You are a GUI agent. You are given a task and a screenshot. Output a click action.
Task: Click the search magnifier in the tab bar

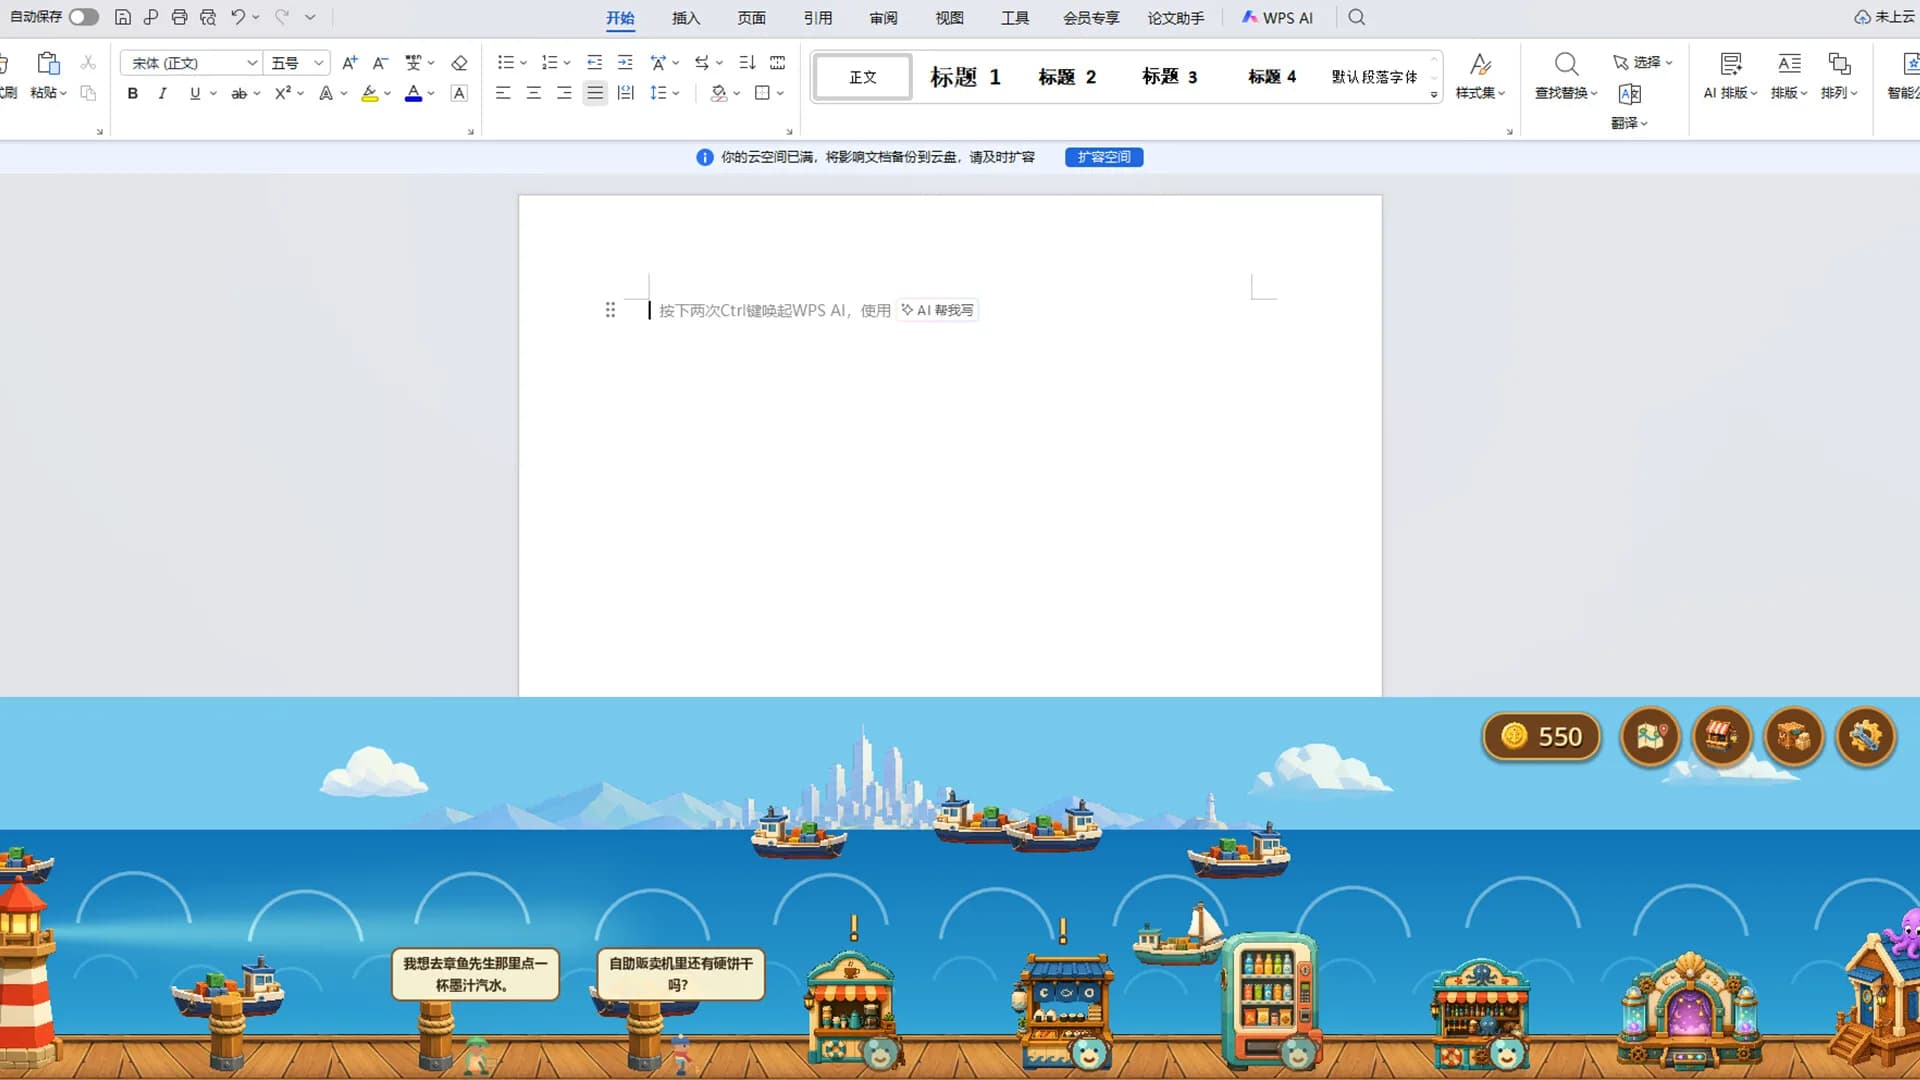pyautogui.click(x=1357, y=17)
